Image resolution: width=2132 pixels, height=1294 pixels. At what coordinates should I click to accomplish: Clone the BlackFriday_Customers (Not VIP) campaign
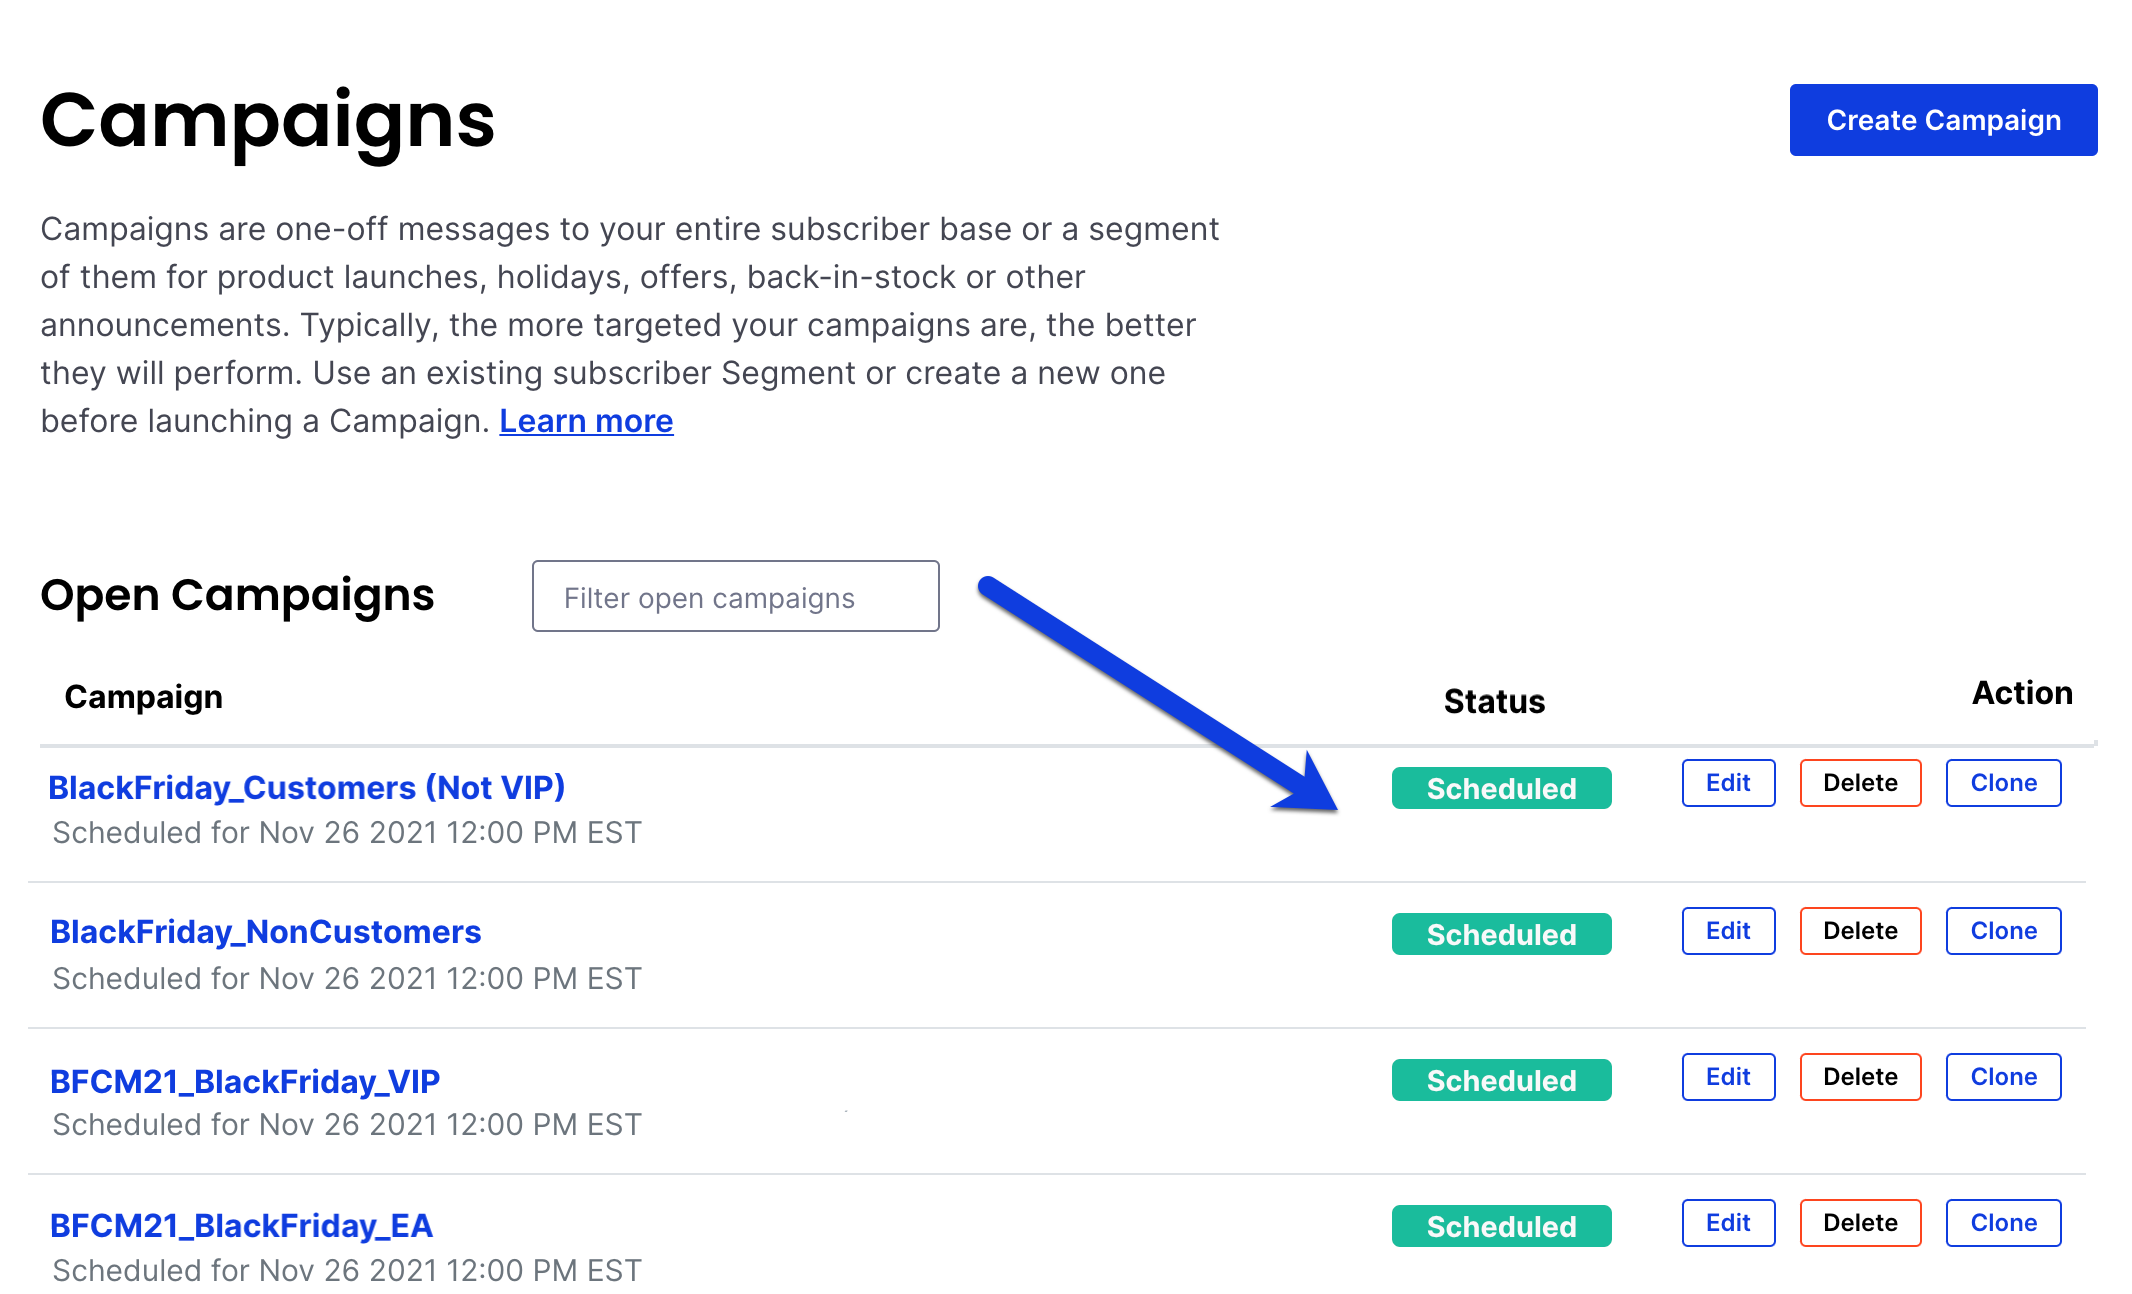(x=2003, y=783)
